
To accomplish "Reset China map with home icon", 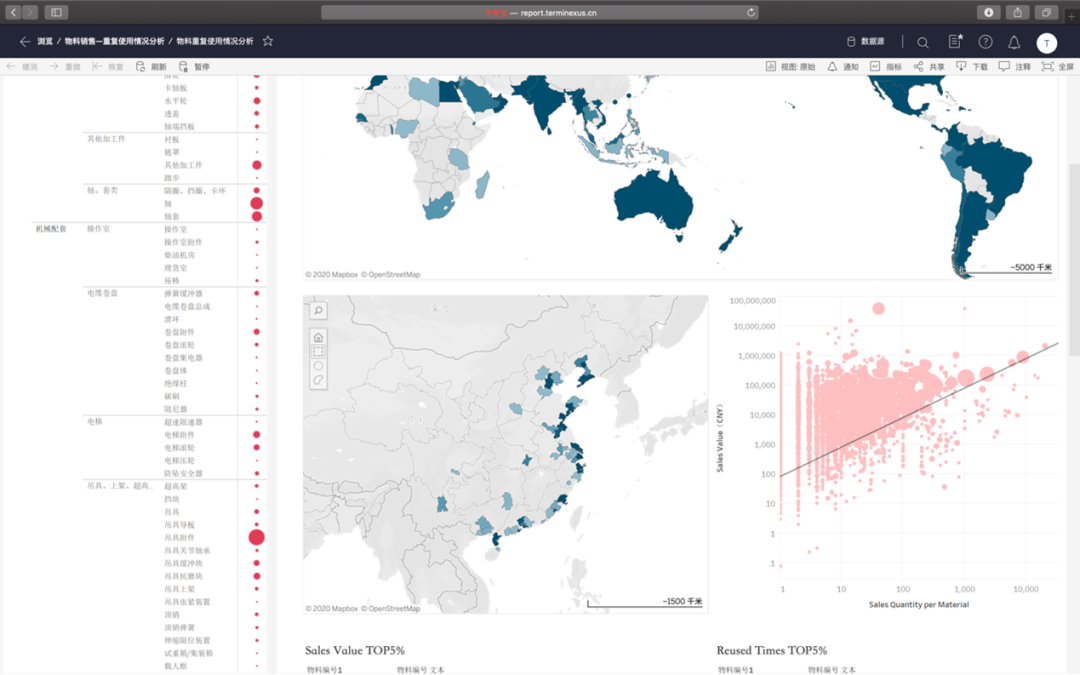I will click(318, 337).
